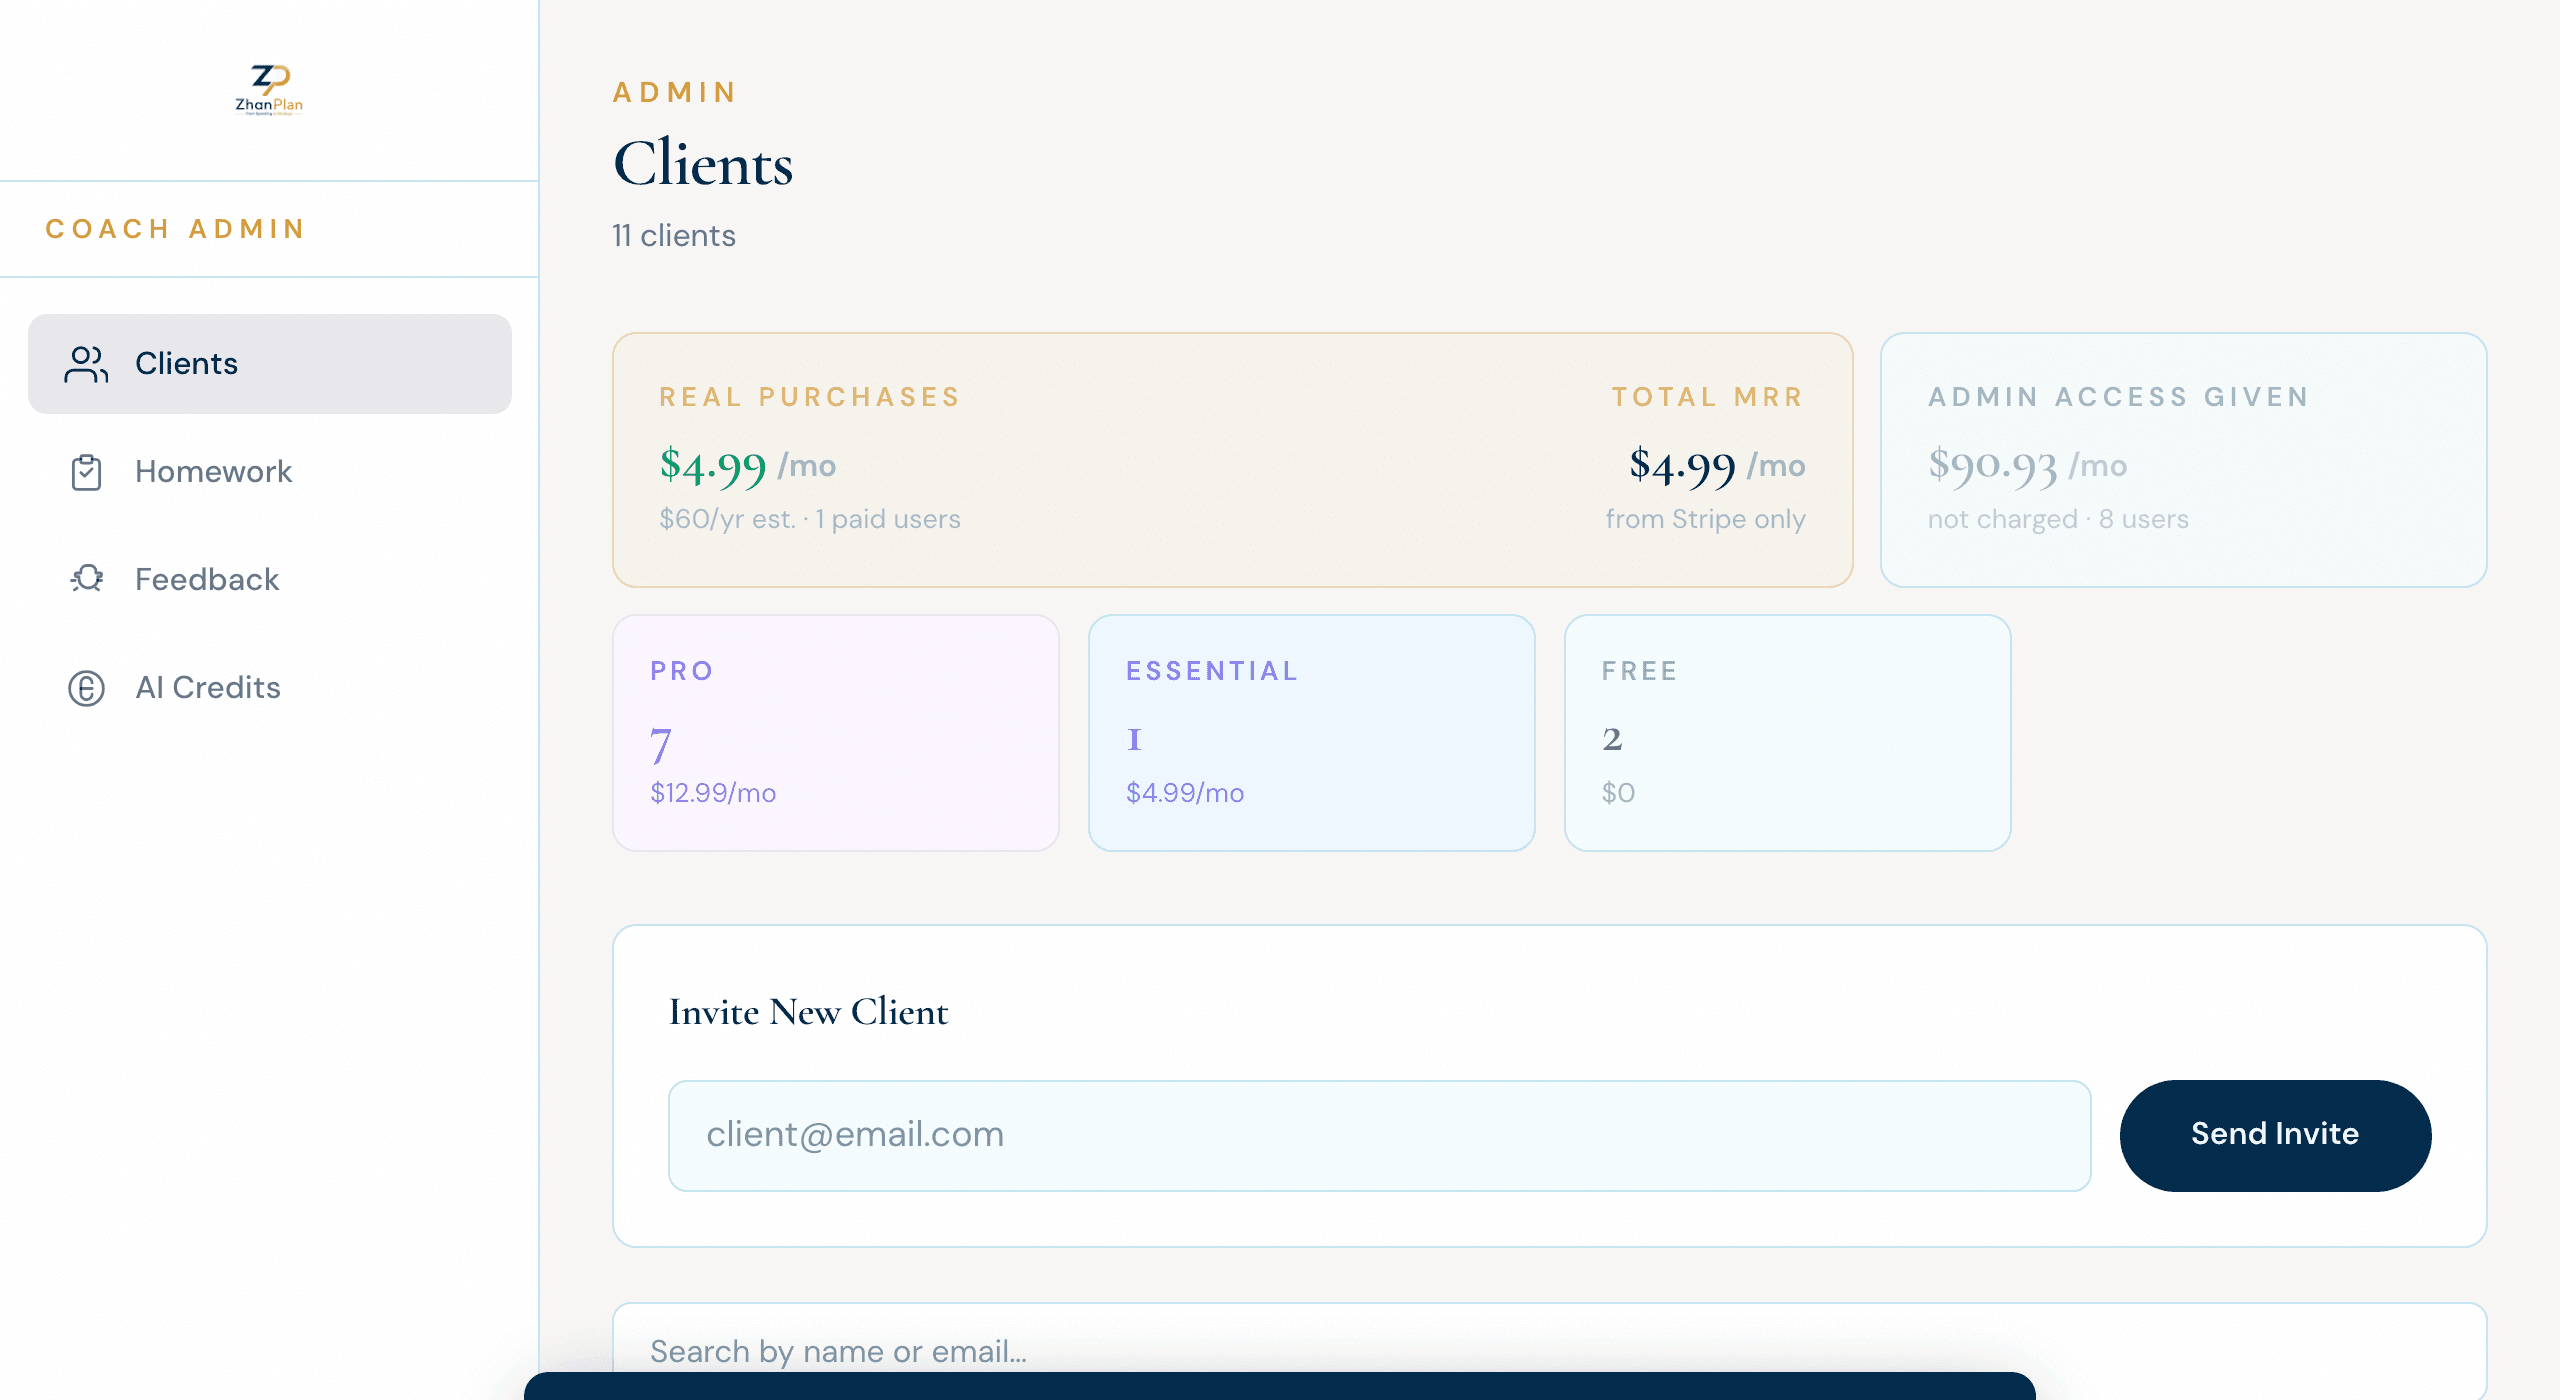Click the 'not charged · 8 users' caption
Viewport: 2560px width, 1400px height.
pyautogui.click(x=2058, y=519)
